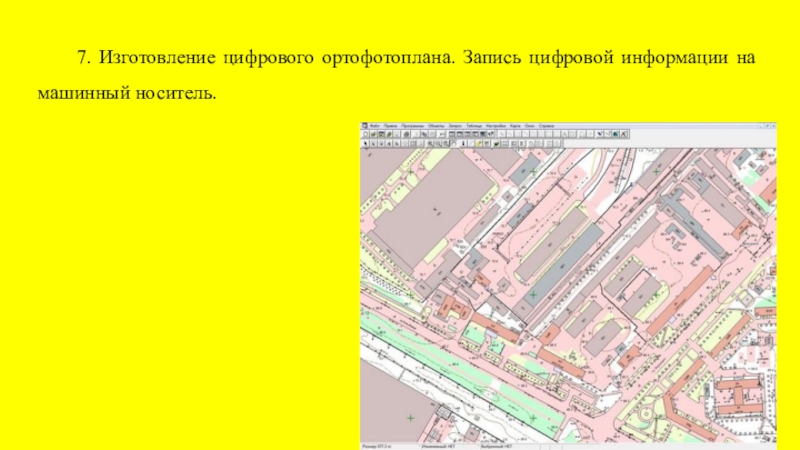Open the Настройки menu

point(496,126)
